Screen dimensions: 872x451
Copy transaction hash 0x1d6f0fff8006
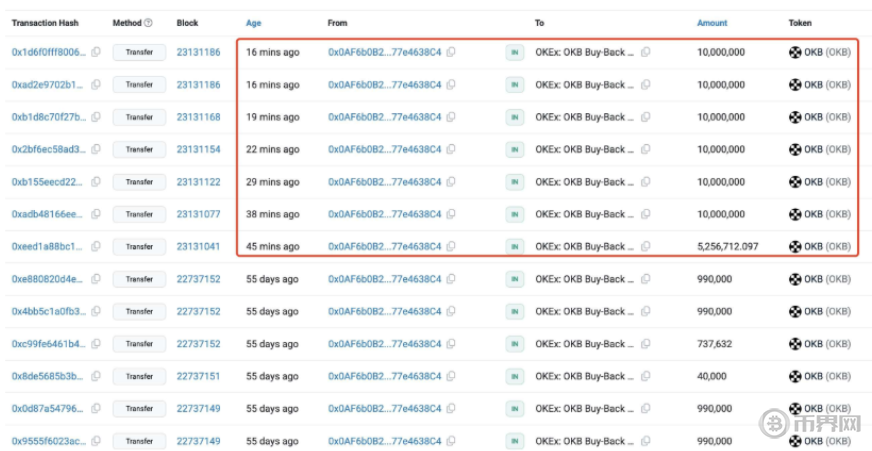click(96, 52)
